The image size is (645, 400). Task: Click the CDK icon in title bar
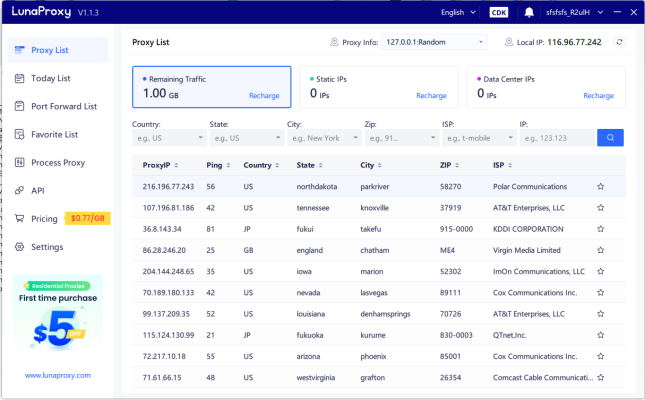499,12
